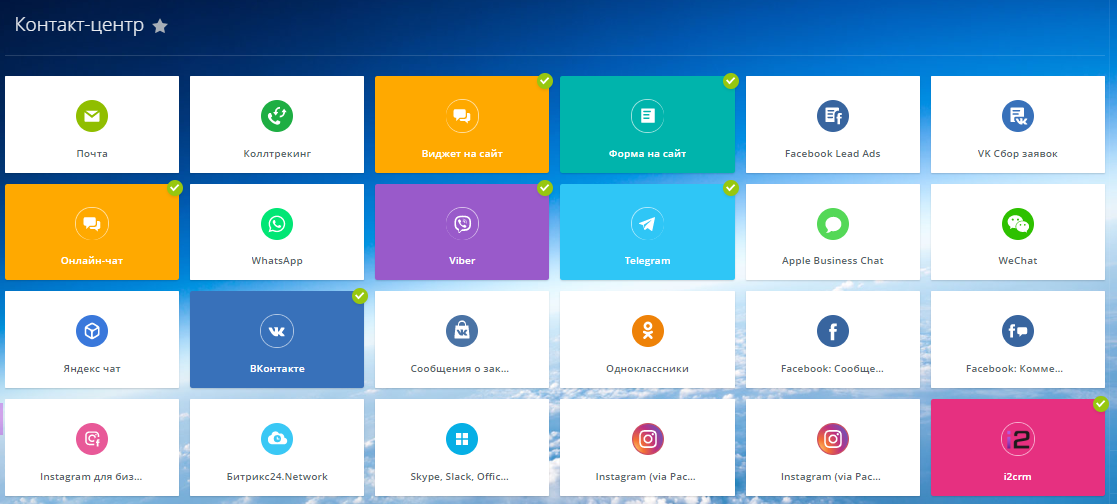Image resolution: width=1117 pixels, height=504 pixels.
Task: Click the Facebook Lead Ads label
Action: point(832,154)
